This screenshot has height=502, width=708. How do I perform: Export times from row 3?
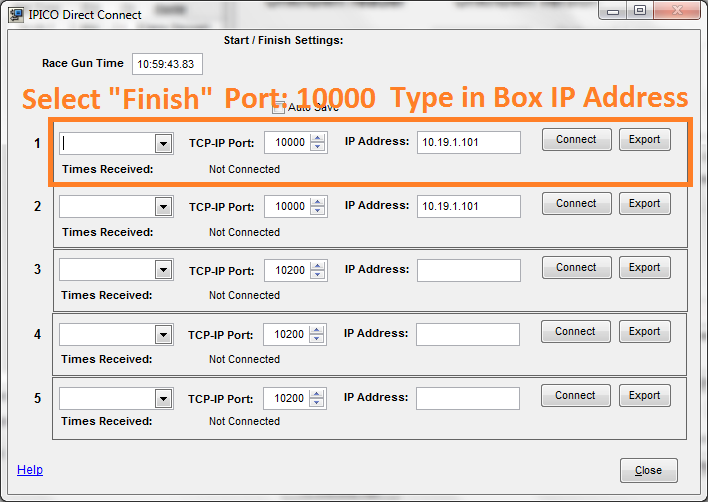click(645, 268)
